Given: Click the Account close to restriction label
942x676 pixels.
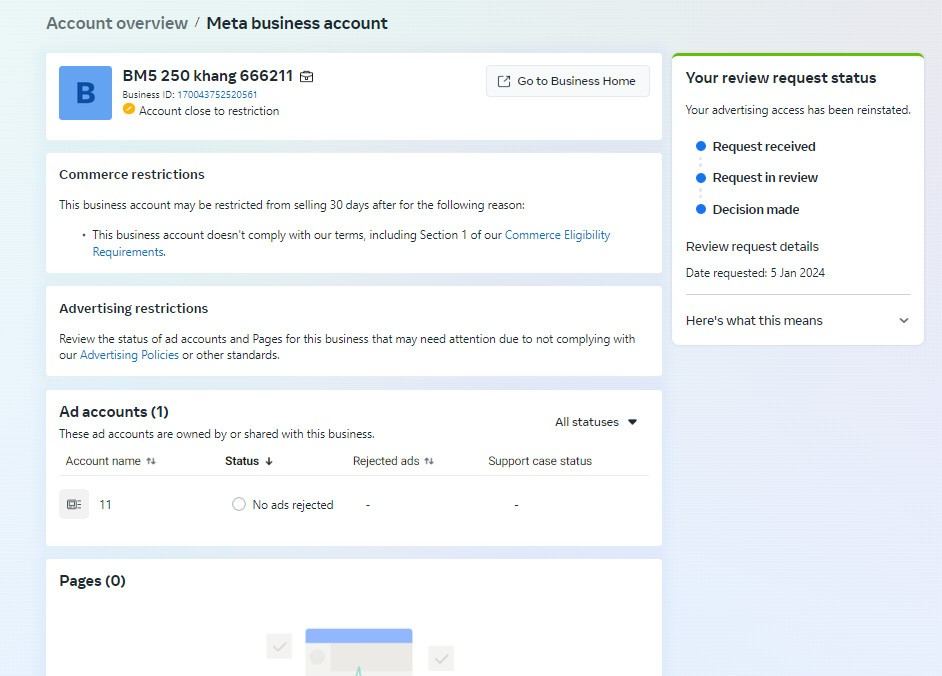Looking at the screenshot, I should tap(209, 111).
